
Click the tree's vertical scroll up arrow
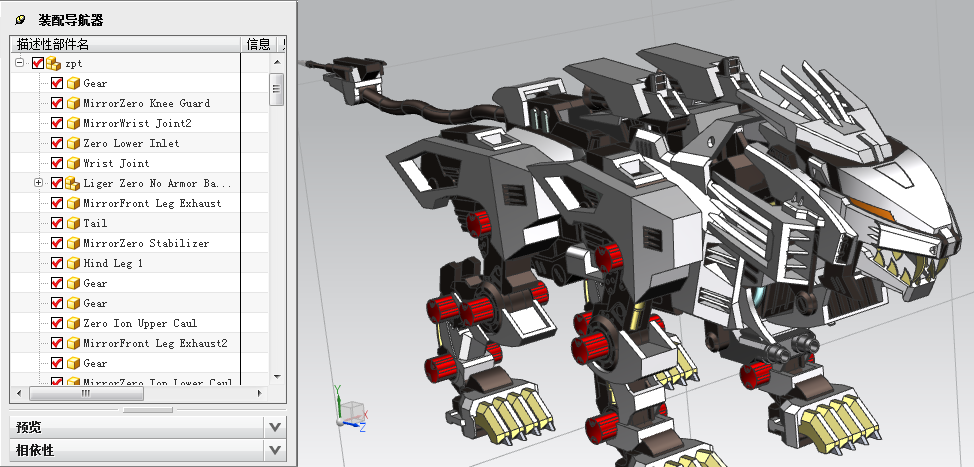coord(277,61)
